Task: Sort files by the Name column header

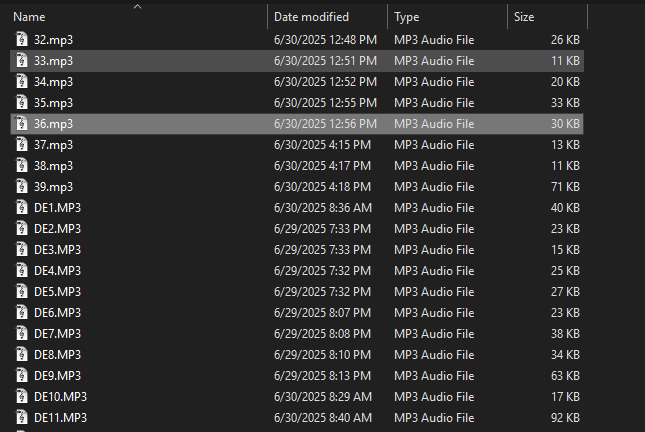Action: [29, 17]
